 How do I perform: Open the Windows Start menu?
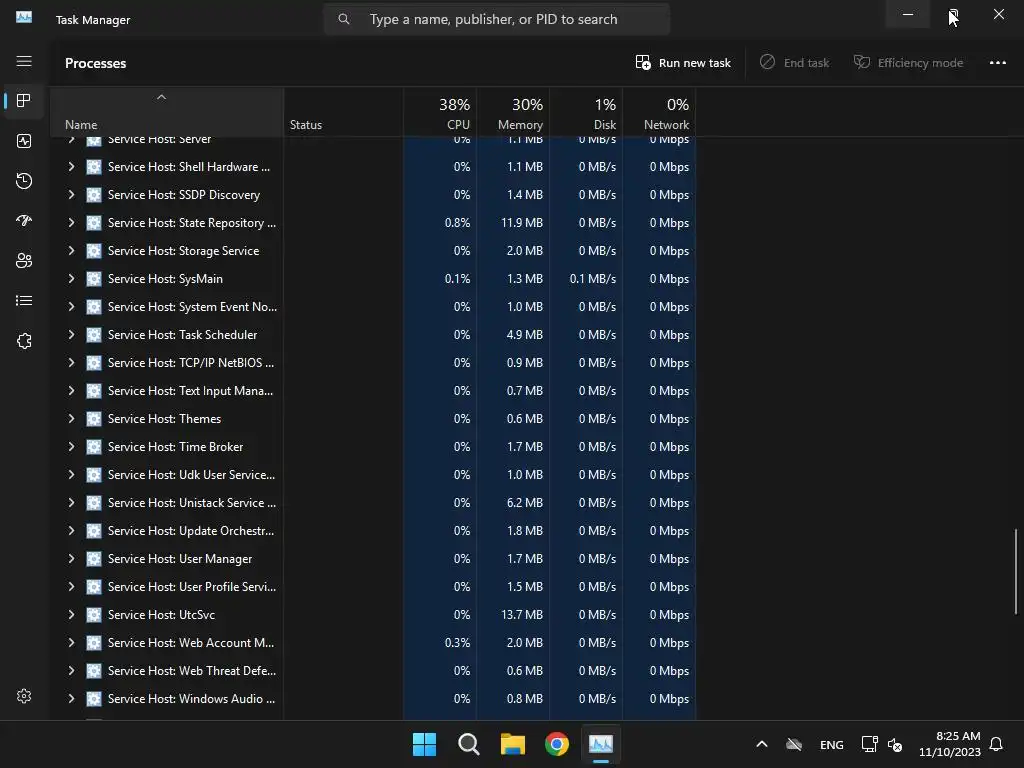coord(424,744)
